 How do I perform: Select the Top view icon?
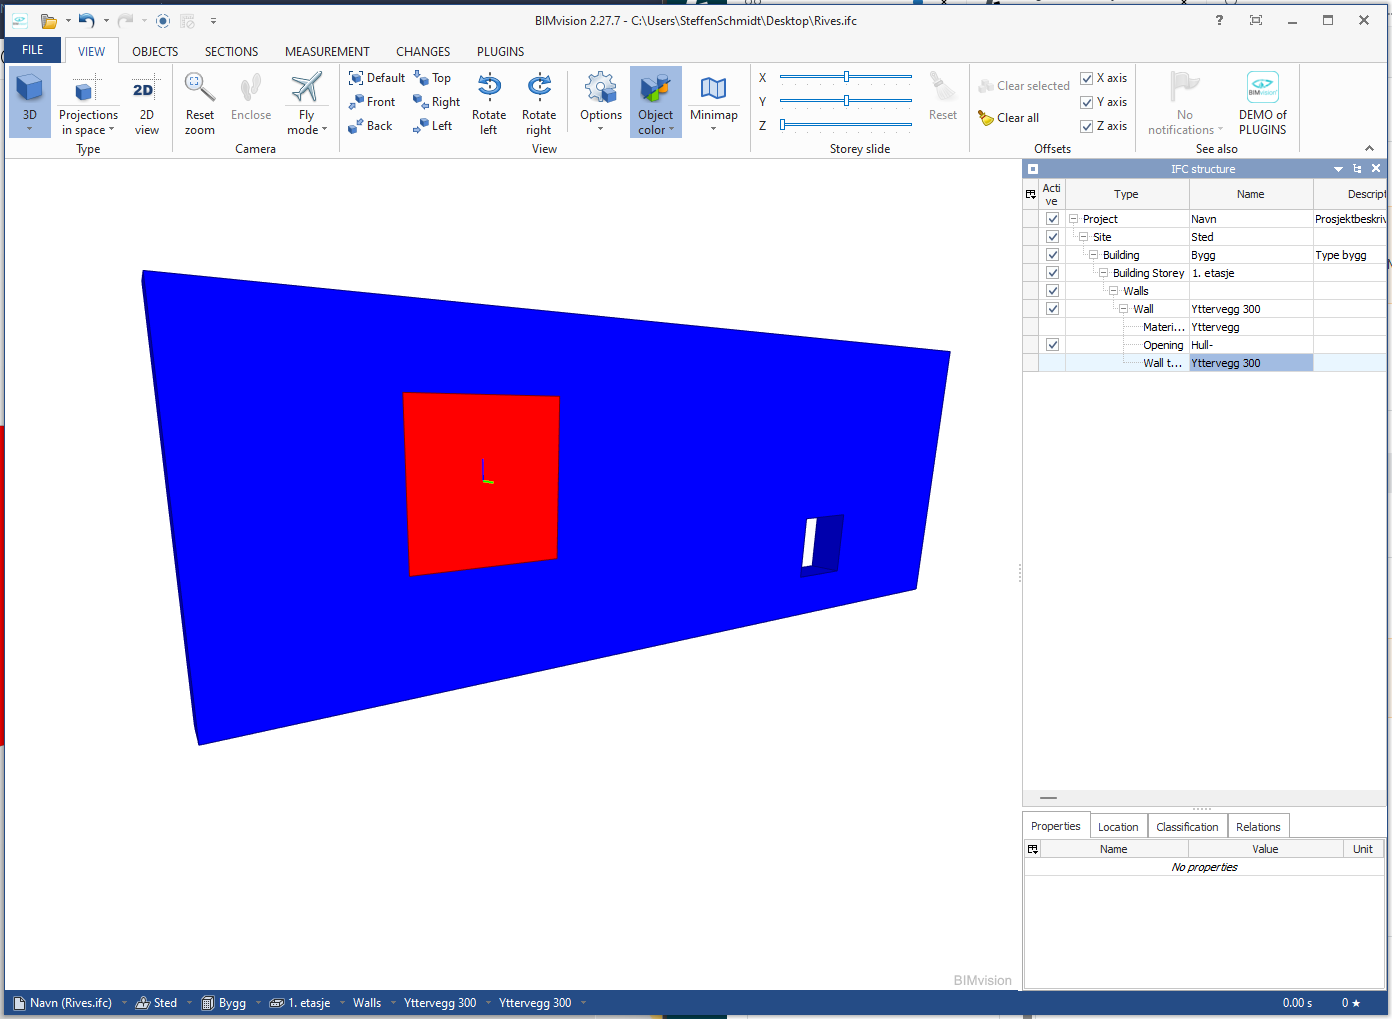pyautogui.click(x=422, y=78)
